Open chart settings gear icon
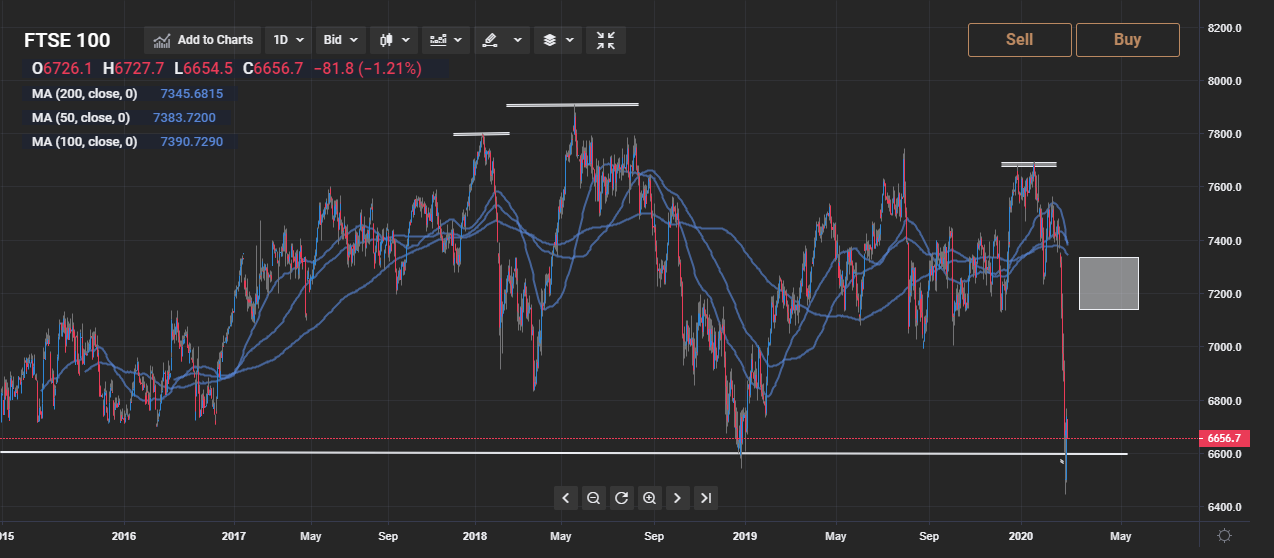This screenshot has height=558, width=1274. [1224, 536]
